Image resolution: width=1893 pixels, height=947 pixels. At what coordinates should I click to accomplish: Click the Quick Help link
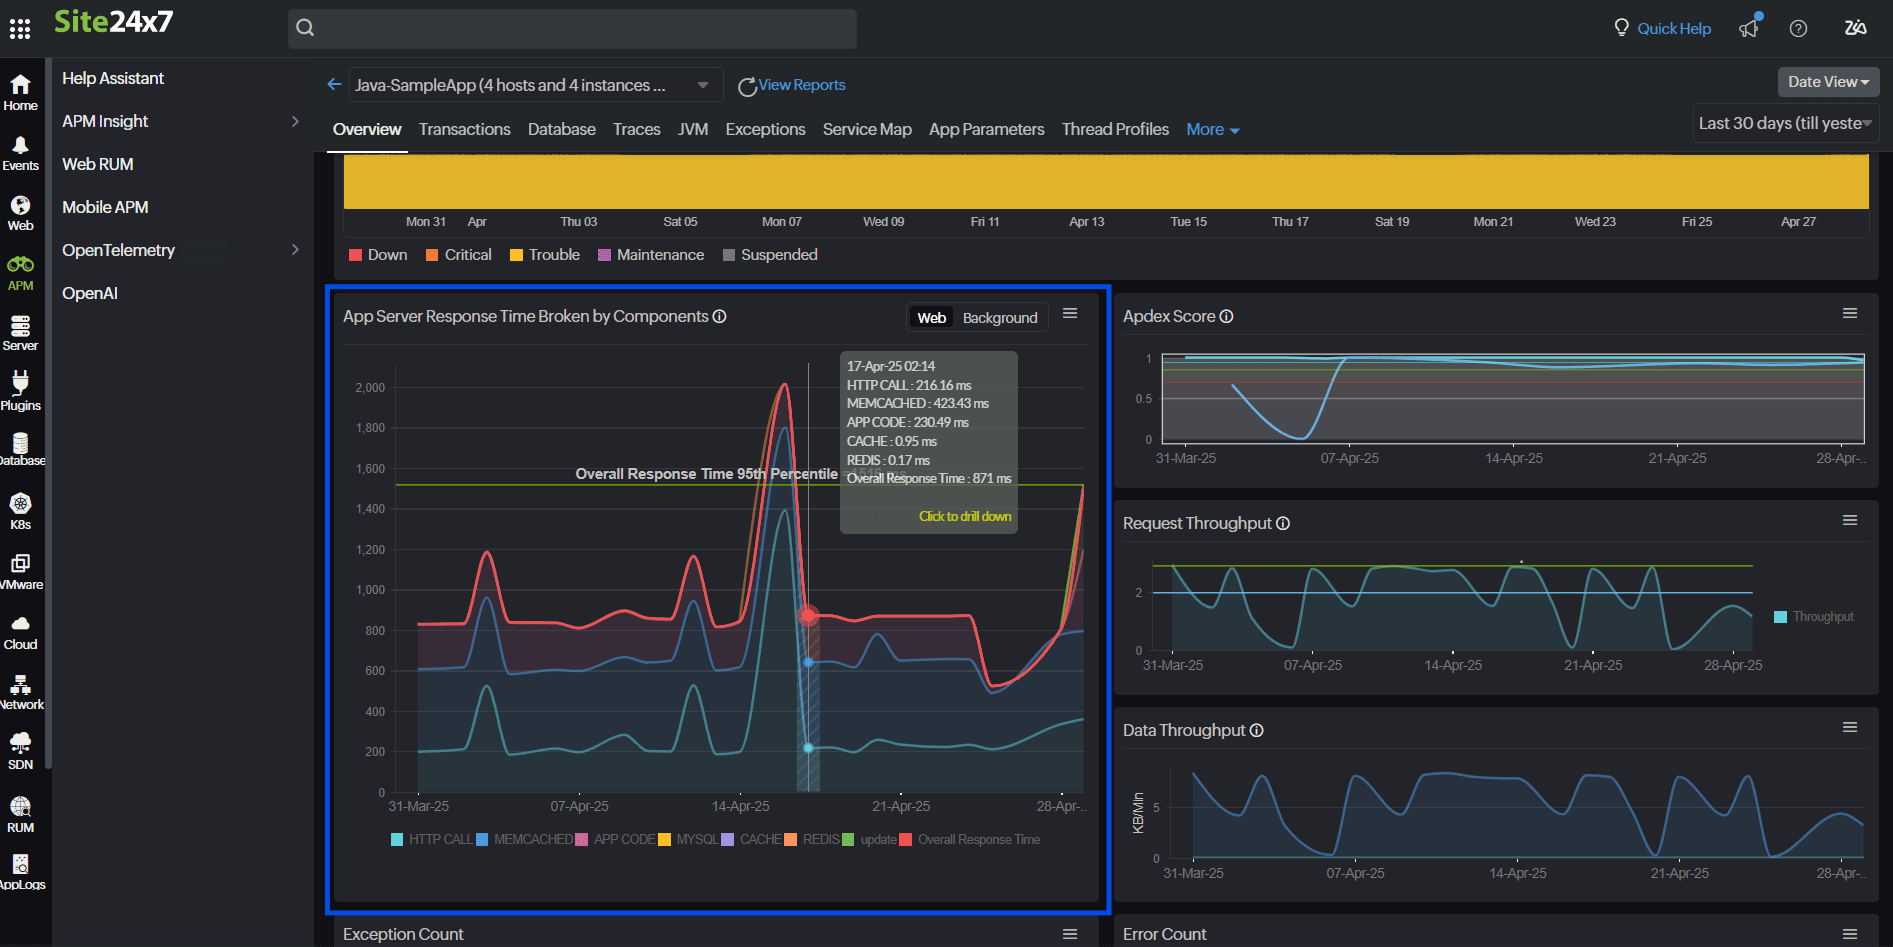tap(1673, 28)
